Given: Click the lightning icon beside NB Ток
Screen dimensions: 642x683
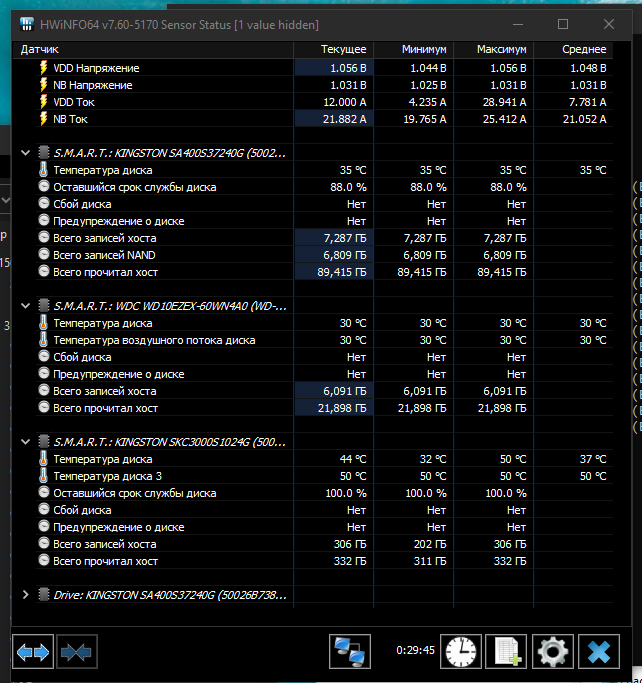Looking at the screenshot, I should (44, 119).
